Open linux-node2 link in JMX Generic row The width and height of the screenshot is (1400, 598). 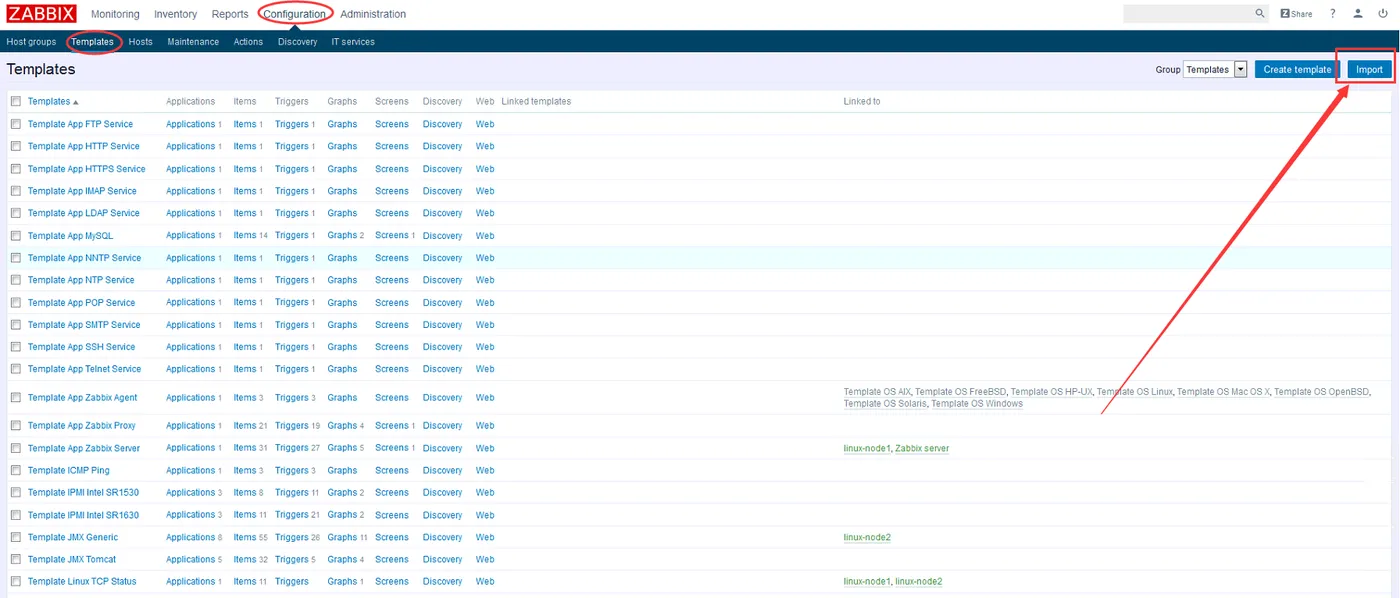(x=867, y=537)
